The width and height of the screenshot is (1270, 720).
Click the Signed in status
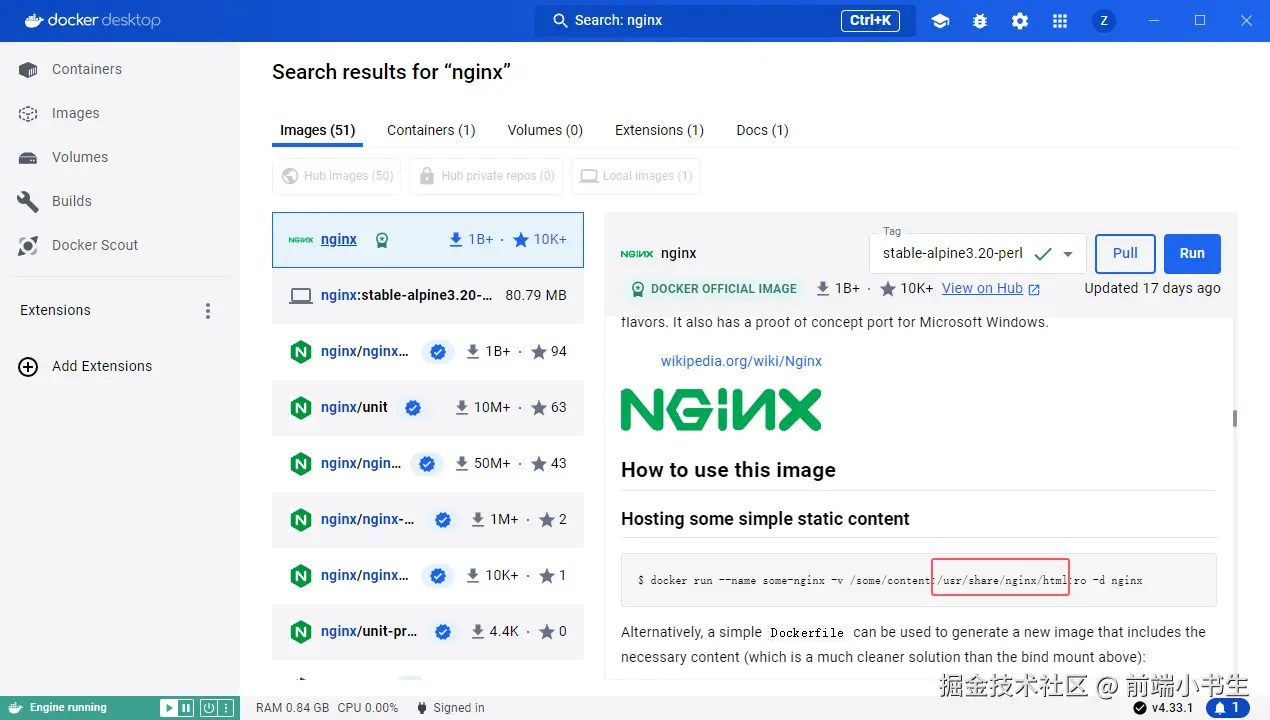(450, 708)
